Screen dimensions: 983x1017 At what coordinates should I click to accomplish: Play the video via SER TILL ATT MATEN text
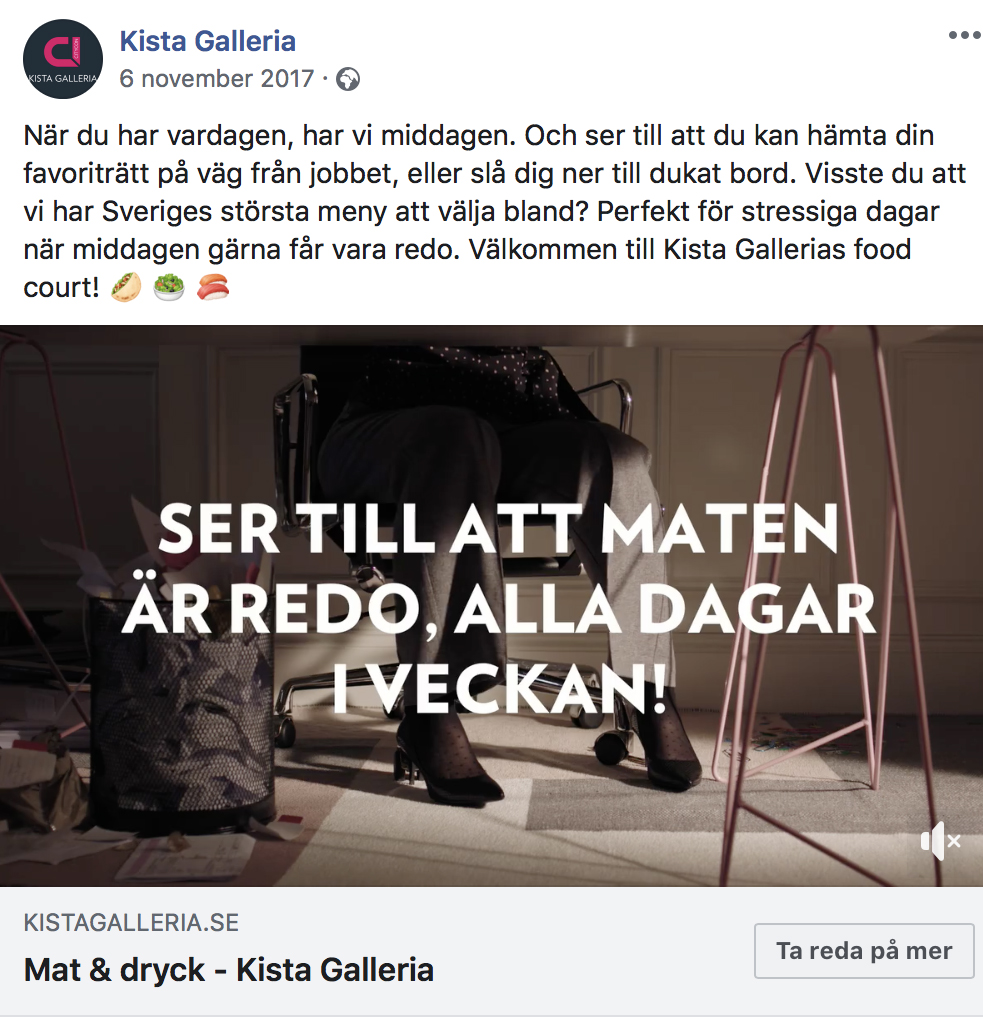click(x=498, y=529)
